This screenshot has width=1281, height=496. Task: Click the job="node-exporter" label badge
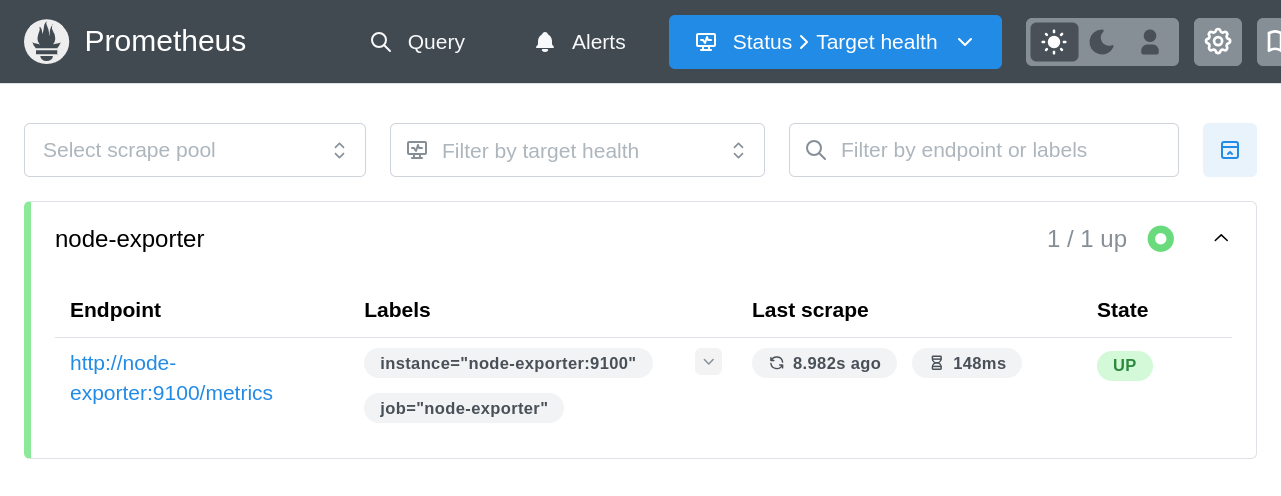point(464,408)
